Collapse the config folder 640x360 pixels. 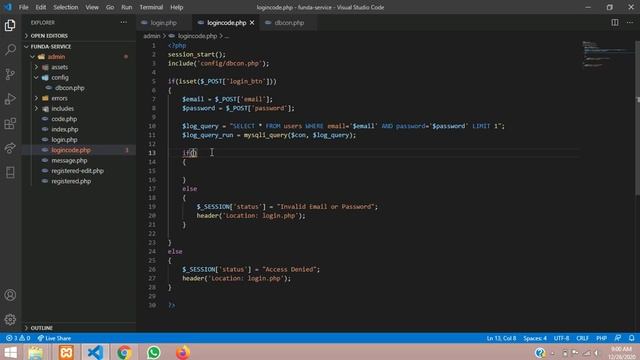click(x=60, y=78)
